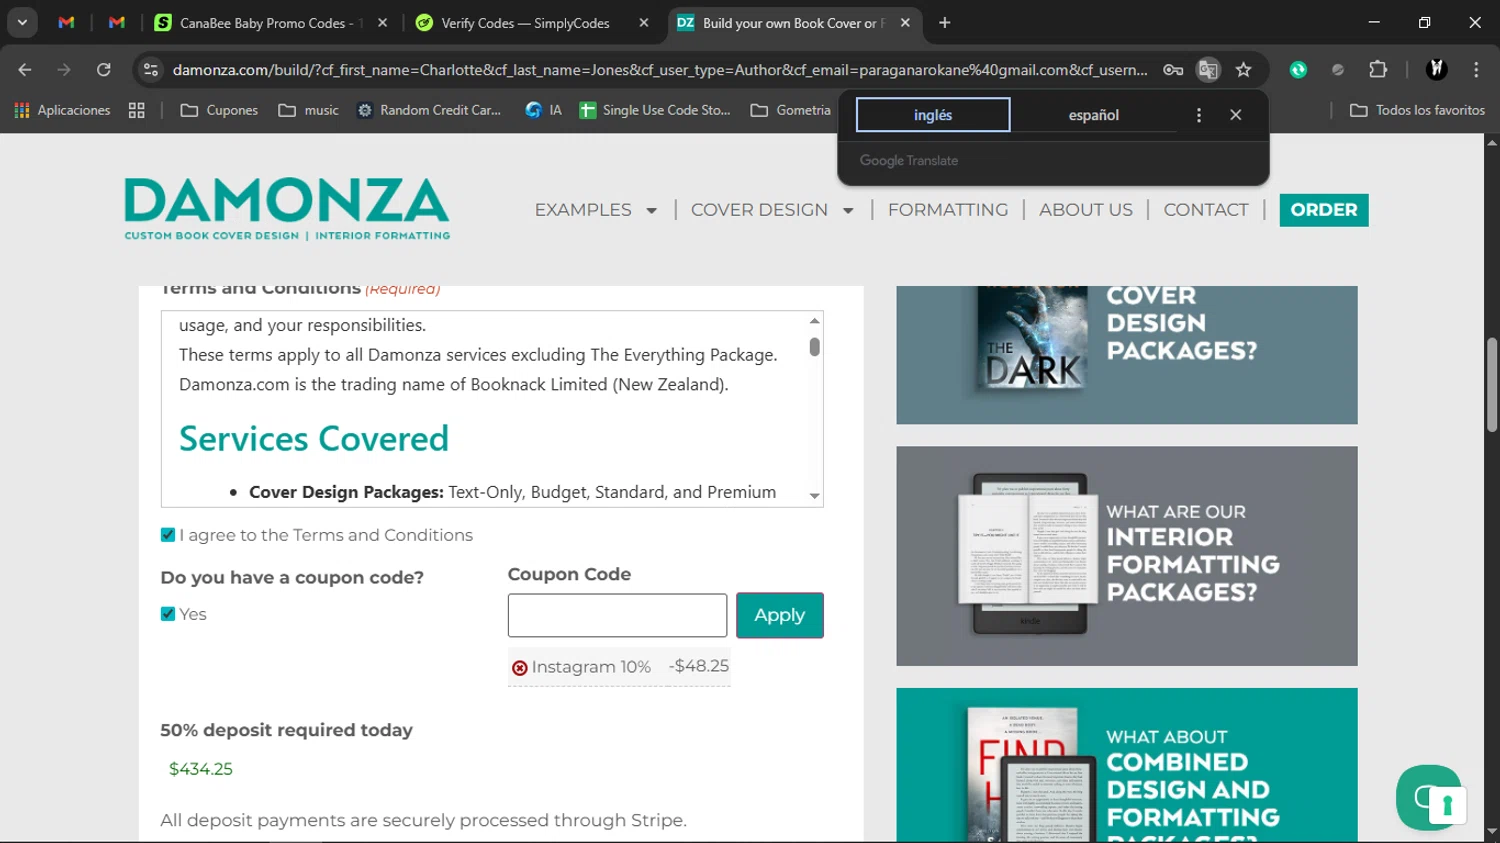Click the page scrollbar thumb

pos(1492,385)
